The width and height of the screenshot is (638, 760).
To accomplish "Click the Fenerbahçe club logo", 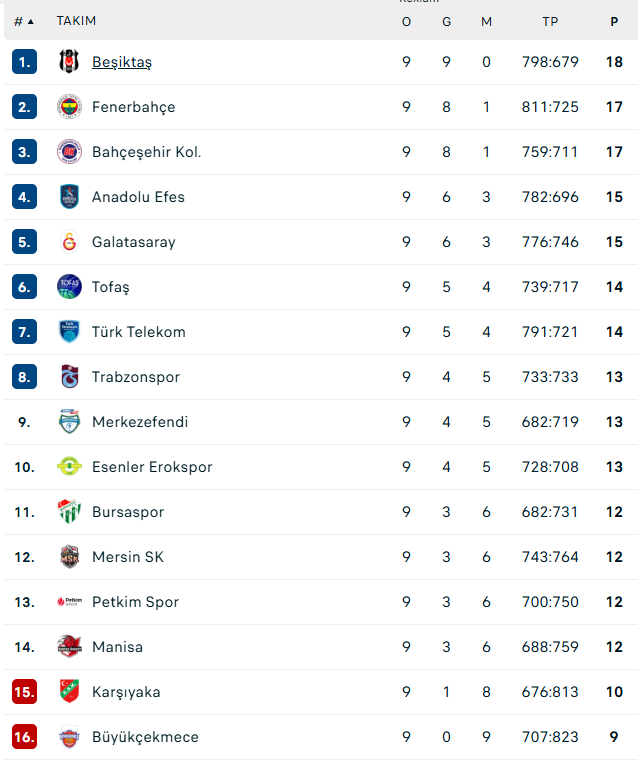I will click(69, 106).
